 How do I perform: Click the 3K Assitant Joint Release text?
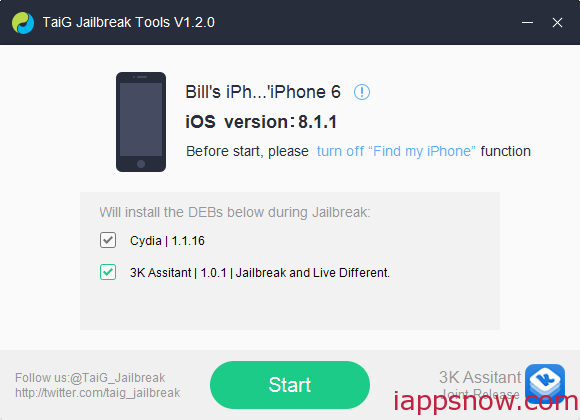pyautogui.click(x=480, y=385)
